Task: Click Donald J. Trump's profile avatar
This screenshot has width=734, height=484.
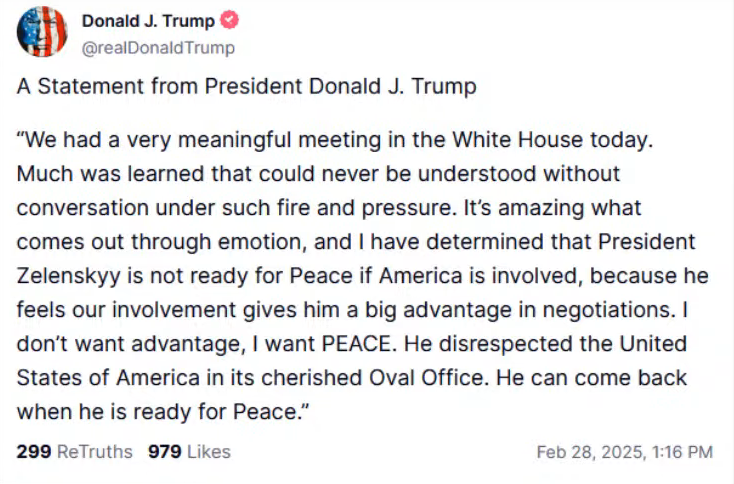Action: 42,31
